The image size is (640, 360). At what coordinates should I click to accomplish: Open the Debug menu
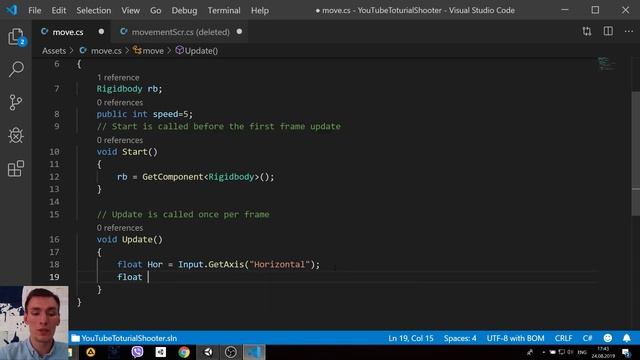pos(184,10)
